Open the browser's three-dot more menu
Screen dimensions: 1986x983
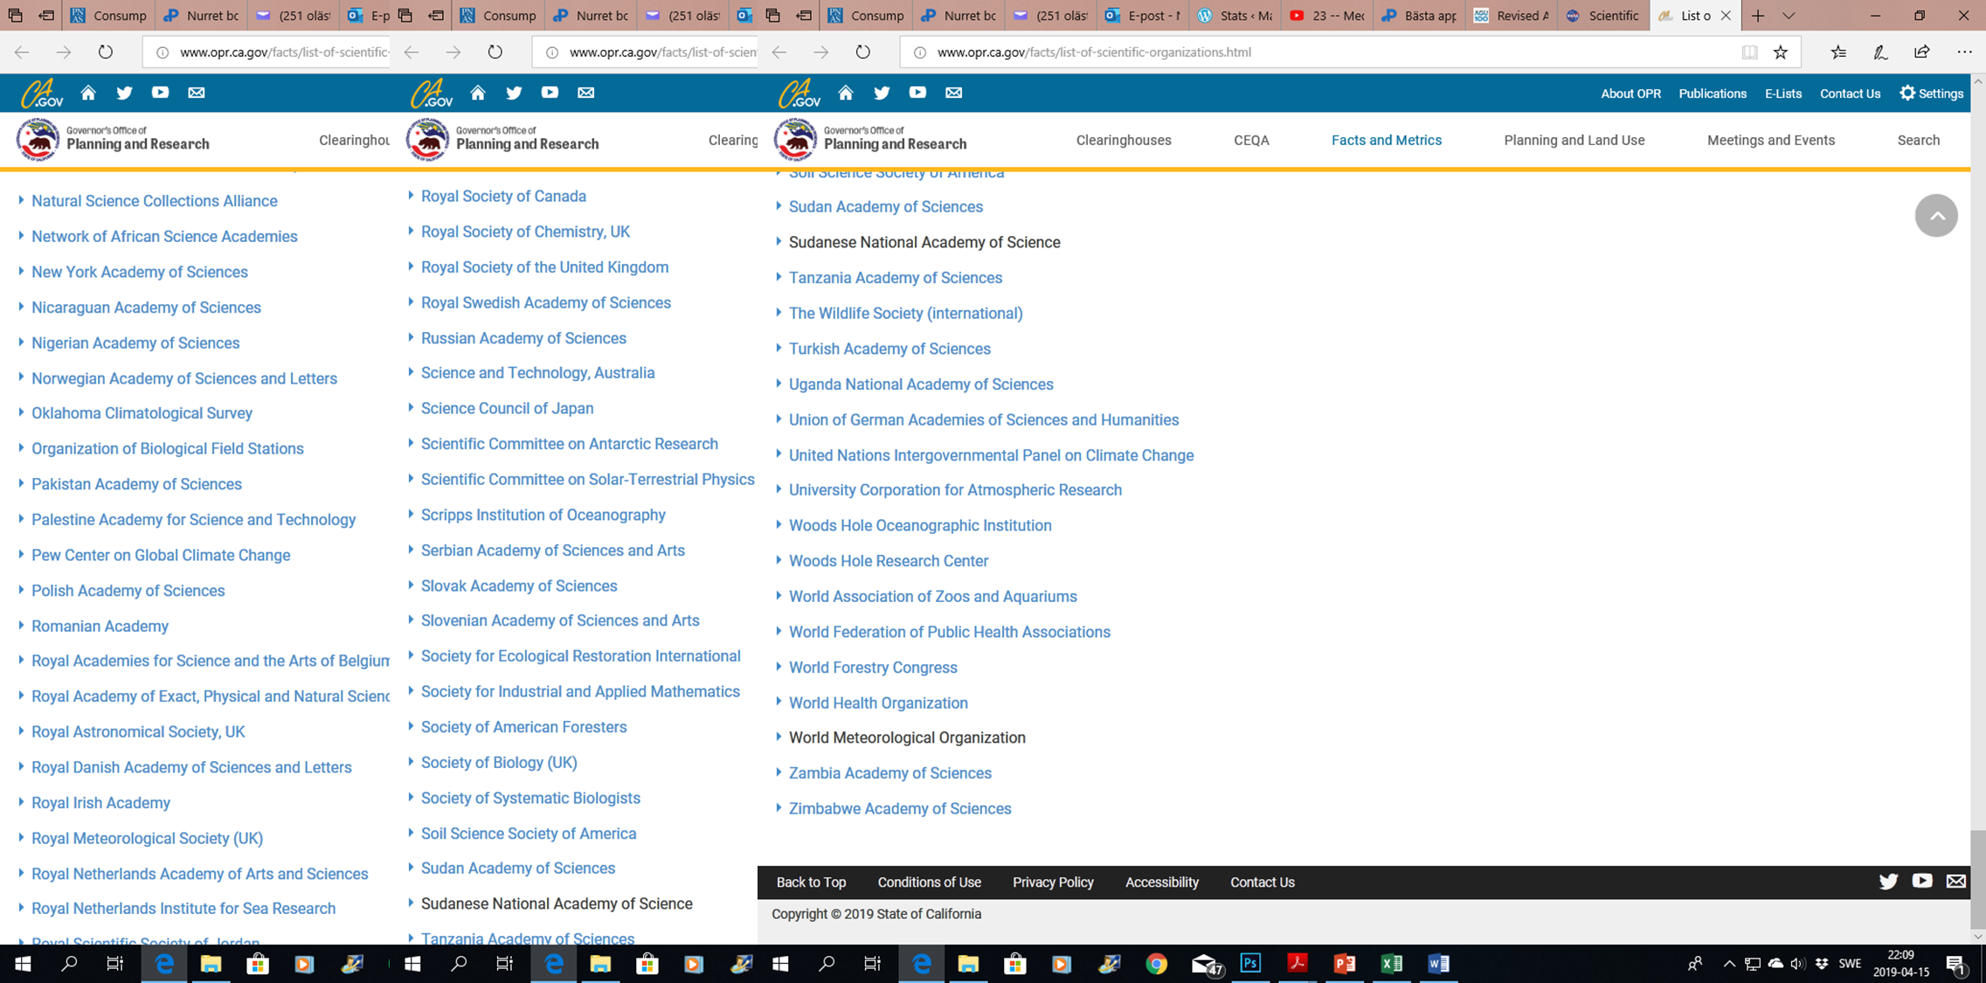(x=1964, y=52)
